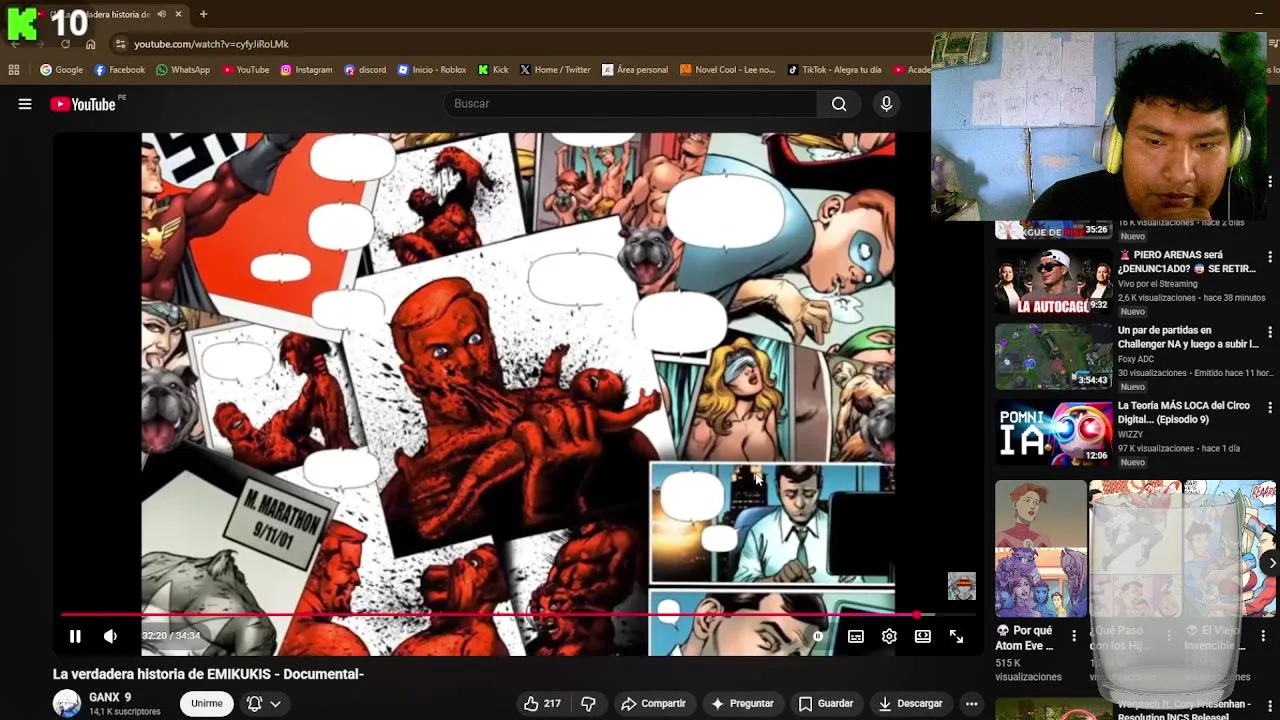Open WhatsApp bookmark

tap(183, 70)
